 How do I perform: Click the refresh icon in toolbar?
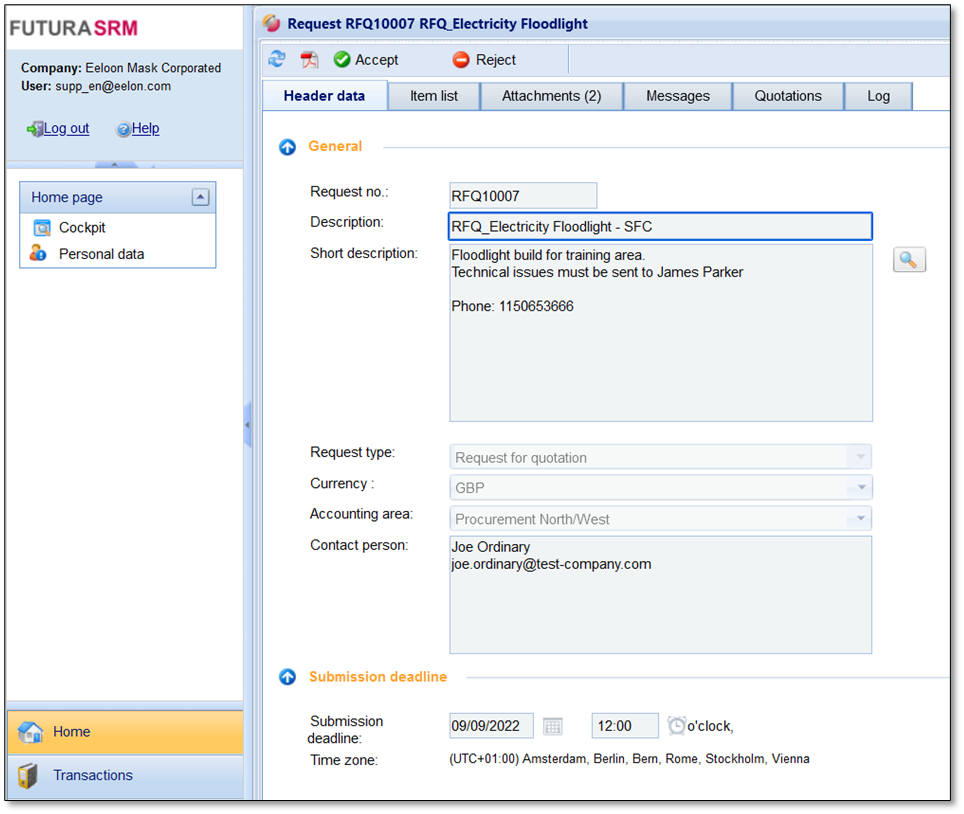[277, 60]
